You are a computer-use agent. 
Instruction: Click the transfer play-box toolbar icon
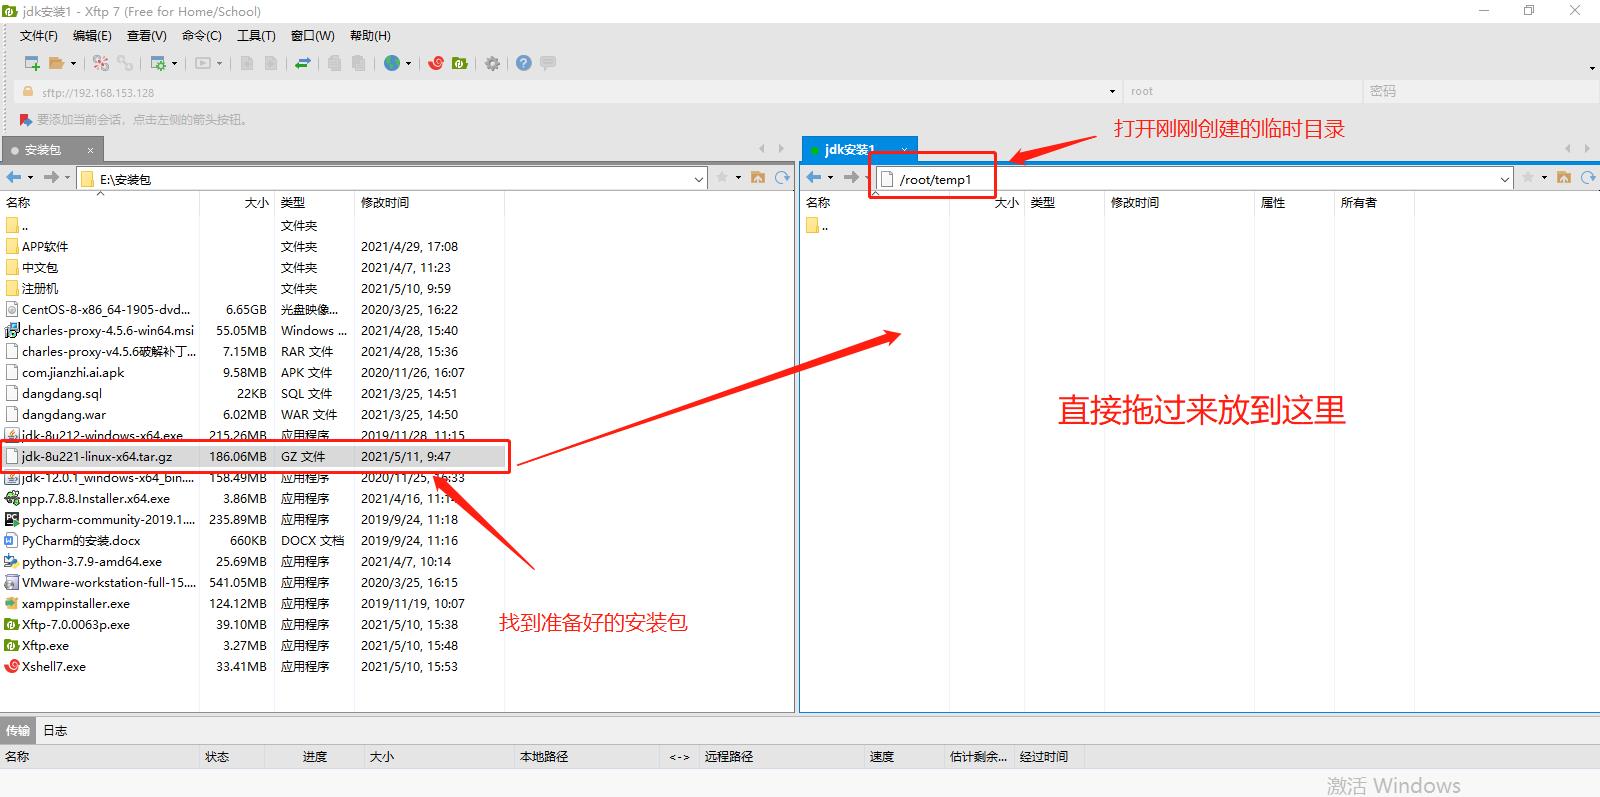(204, 63)
